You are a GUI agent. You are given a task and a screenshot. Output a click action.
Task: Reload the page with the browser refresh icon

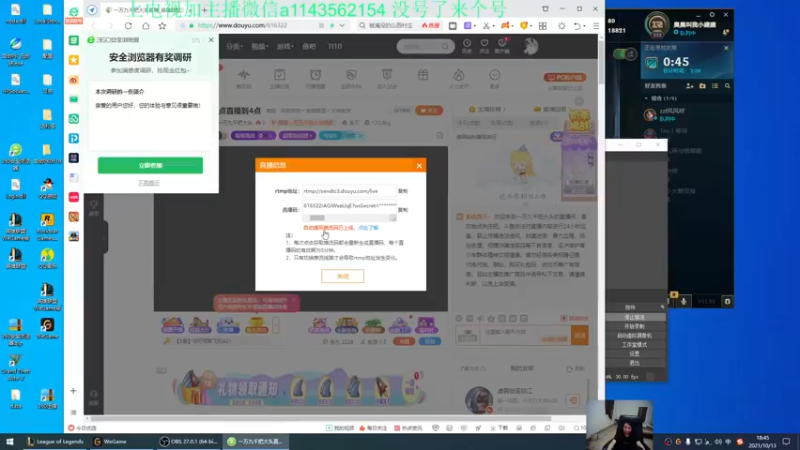(128, 26)
